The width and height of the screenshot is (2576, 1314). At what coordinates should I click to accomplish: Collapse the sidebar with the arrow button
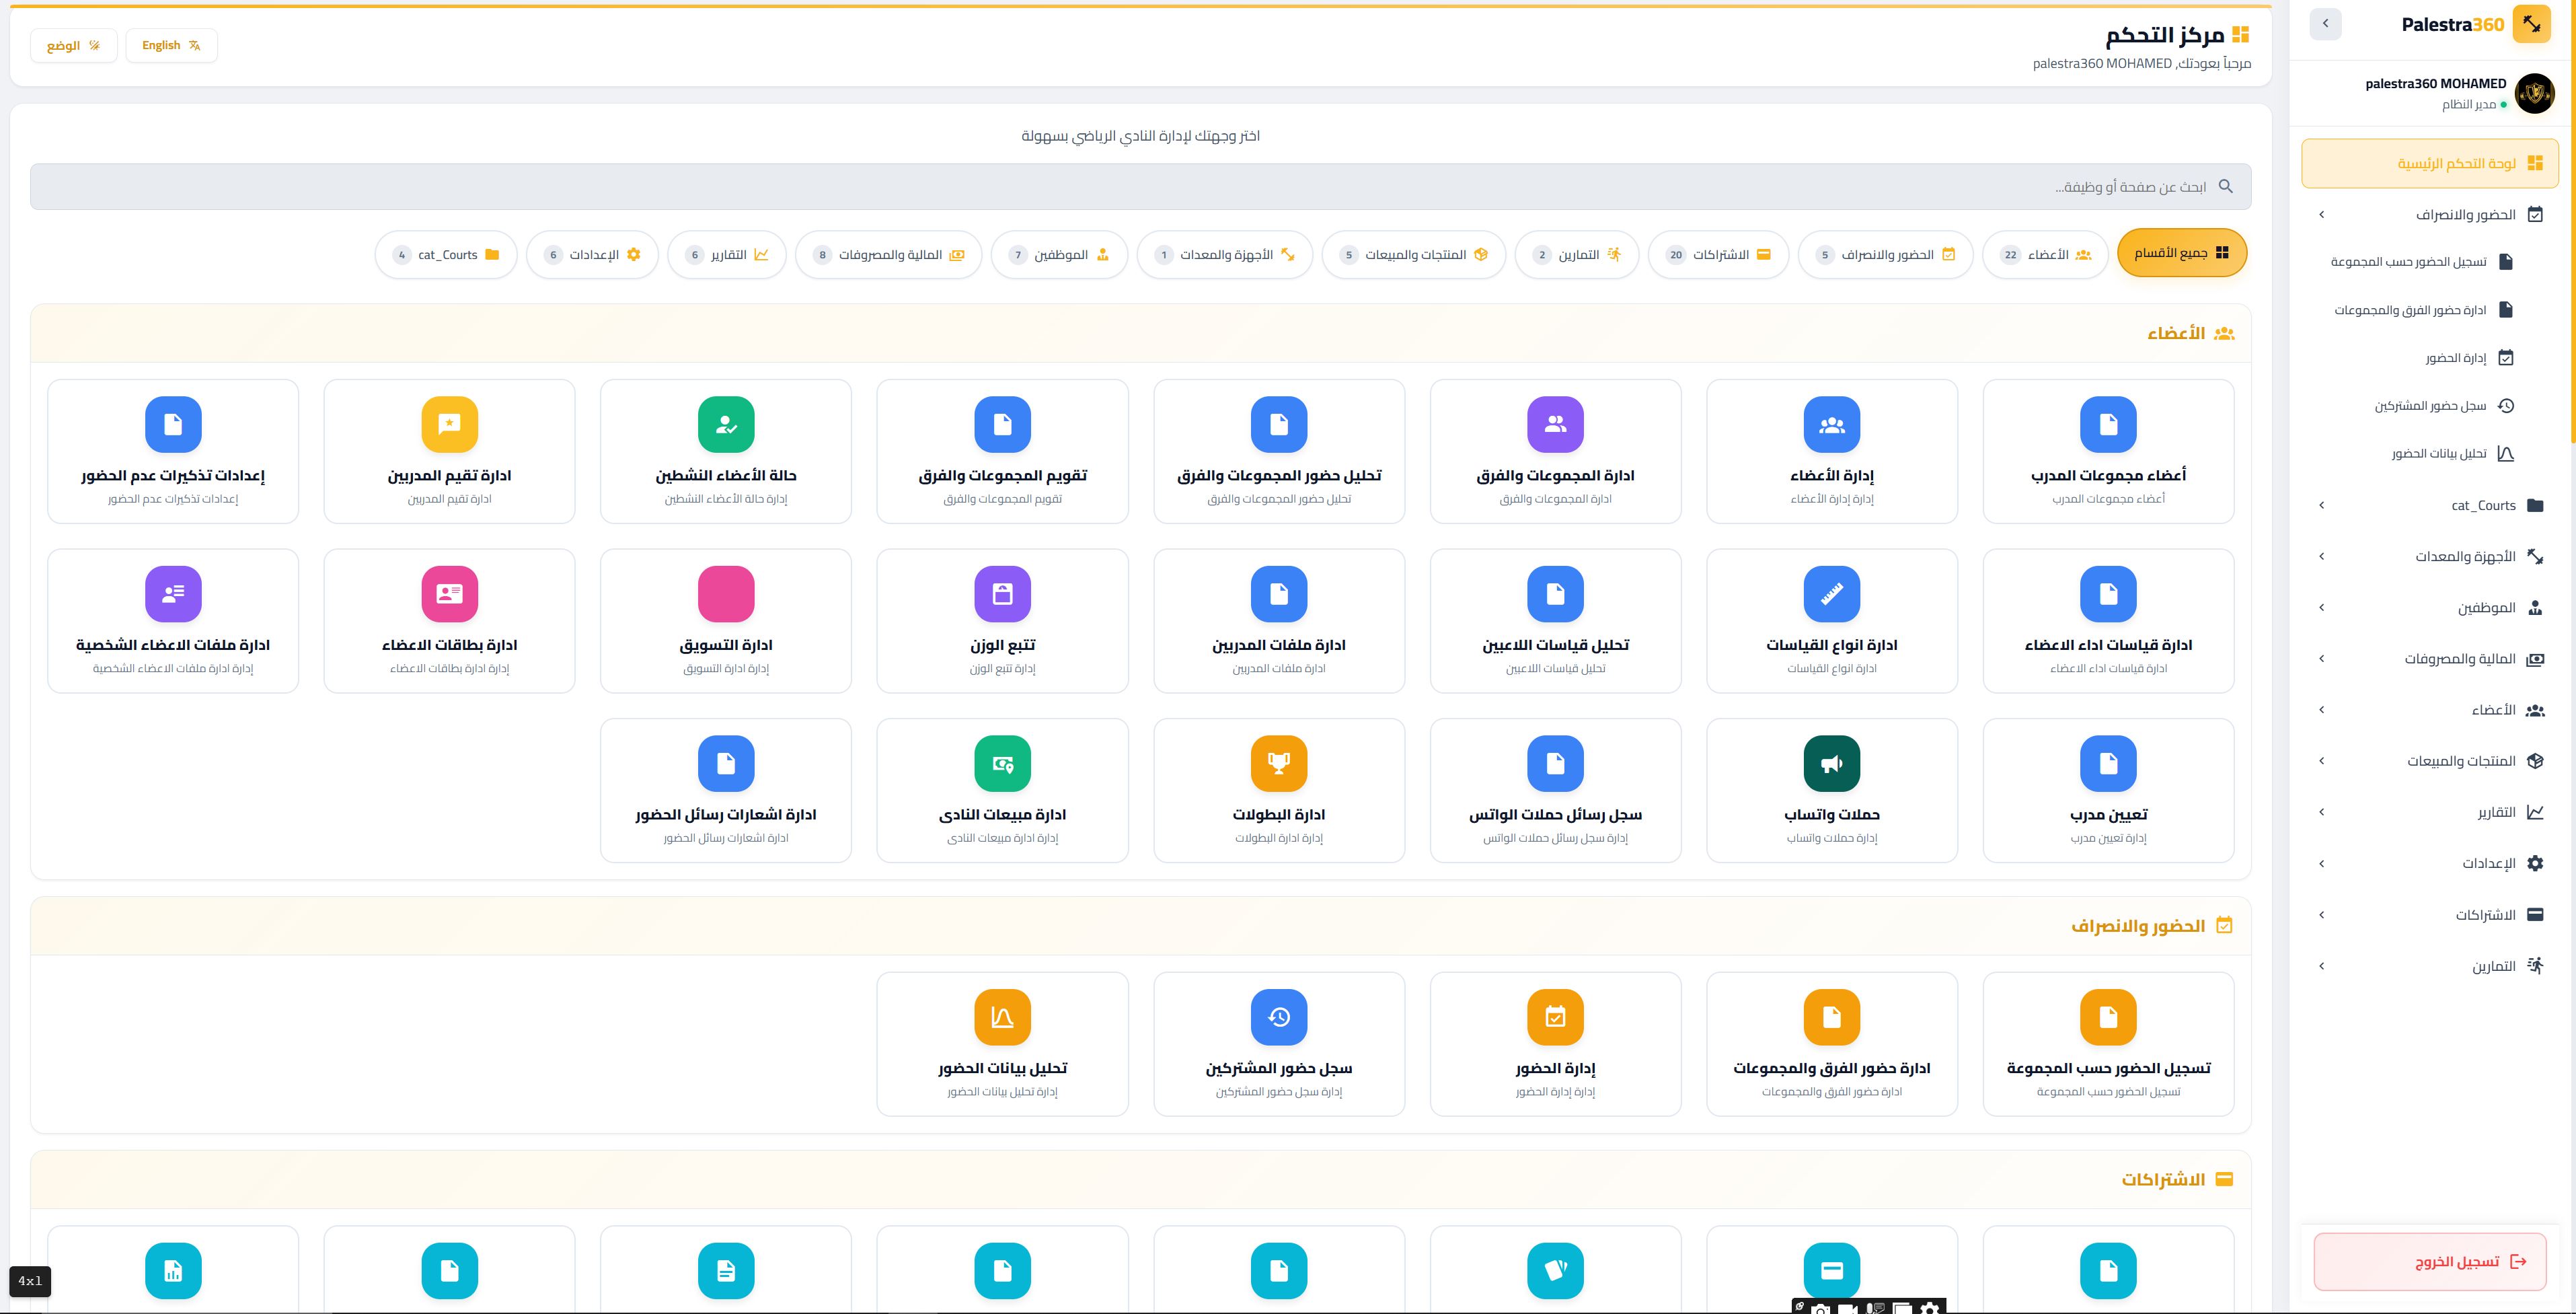(x=2325, y=24)
